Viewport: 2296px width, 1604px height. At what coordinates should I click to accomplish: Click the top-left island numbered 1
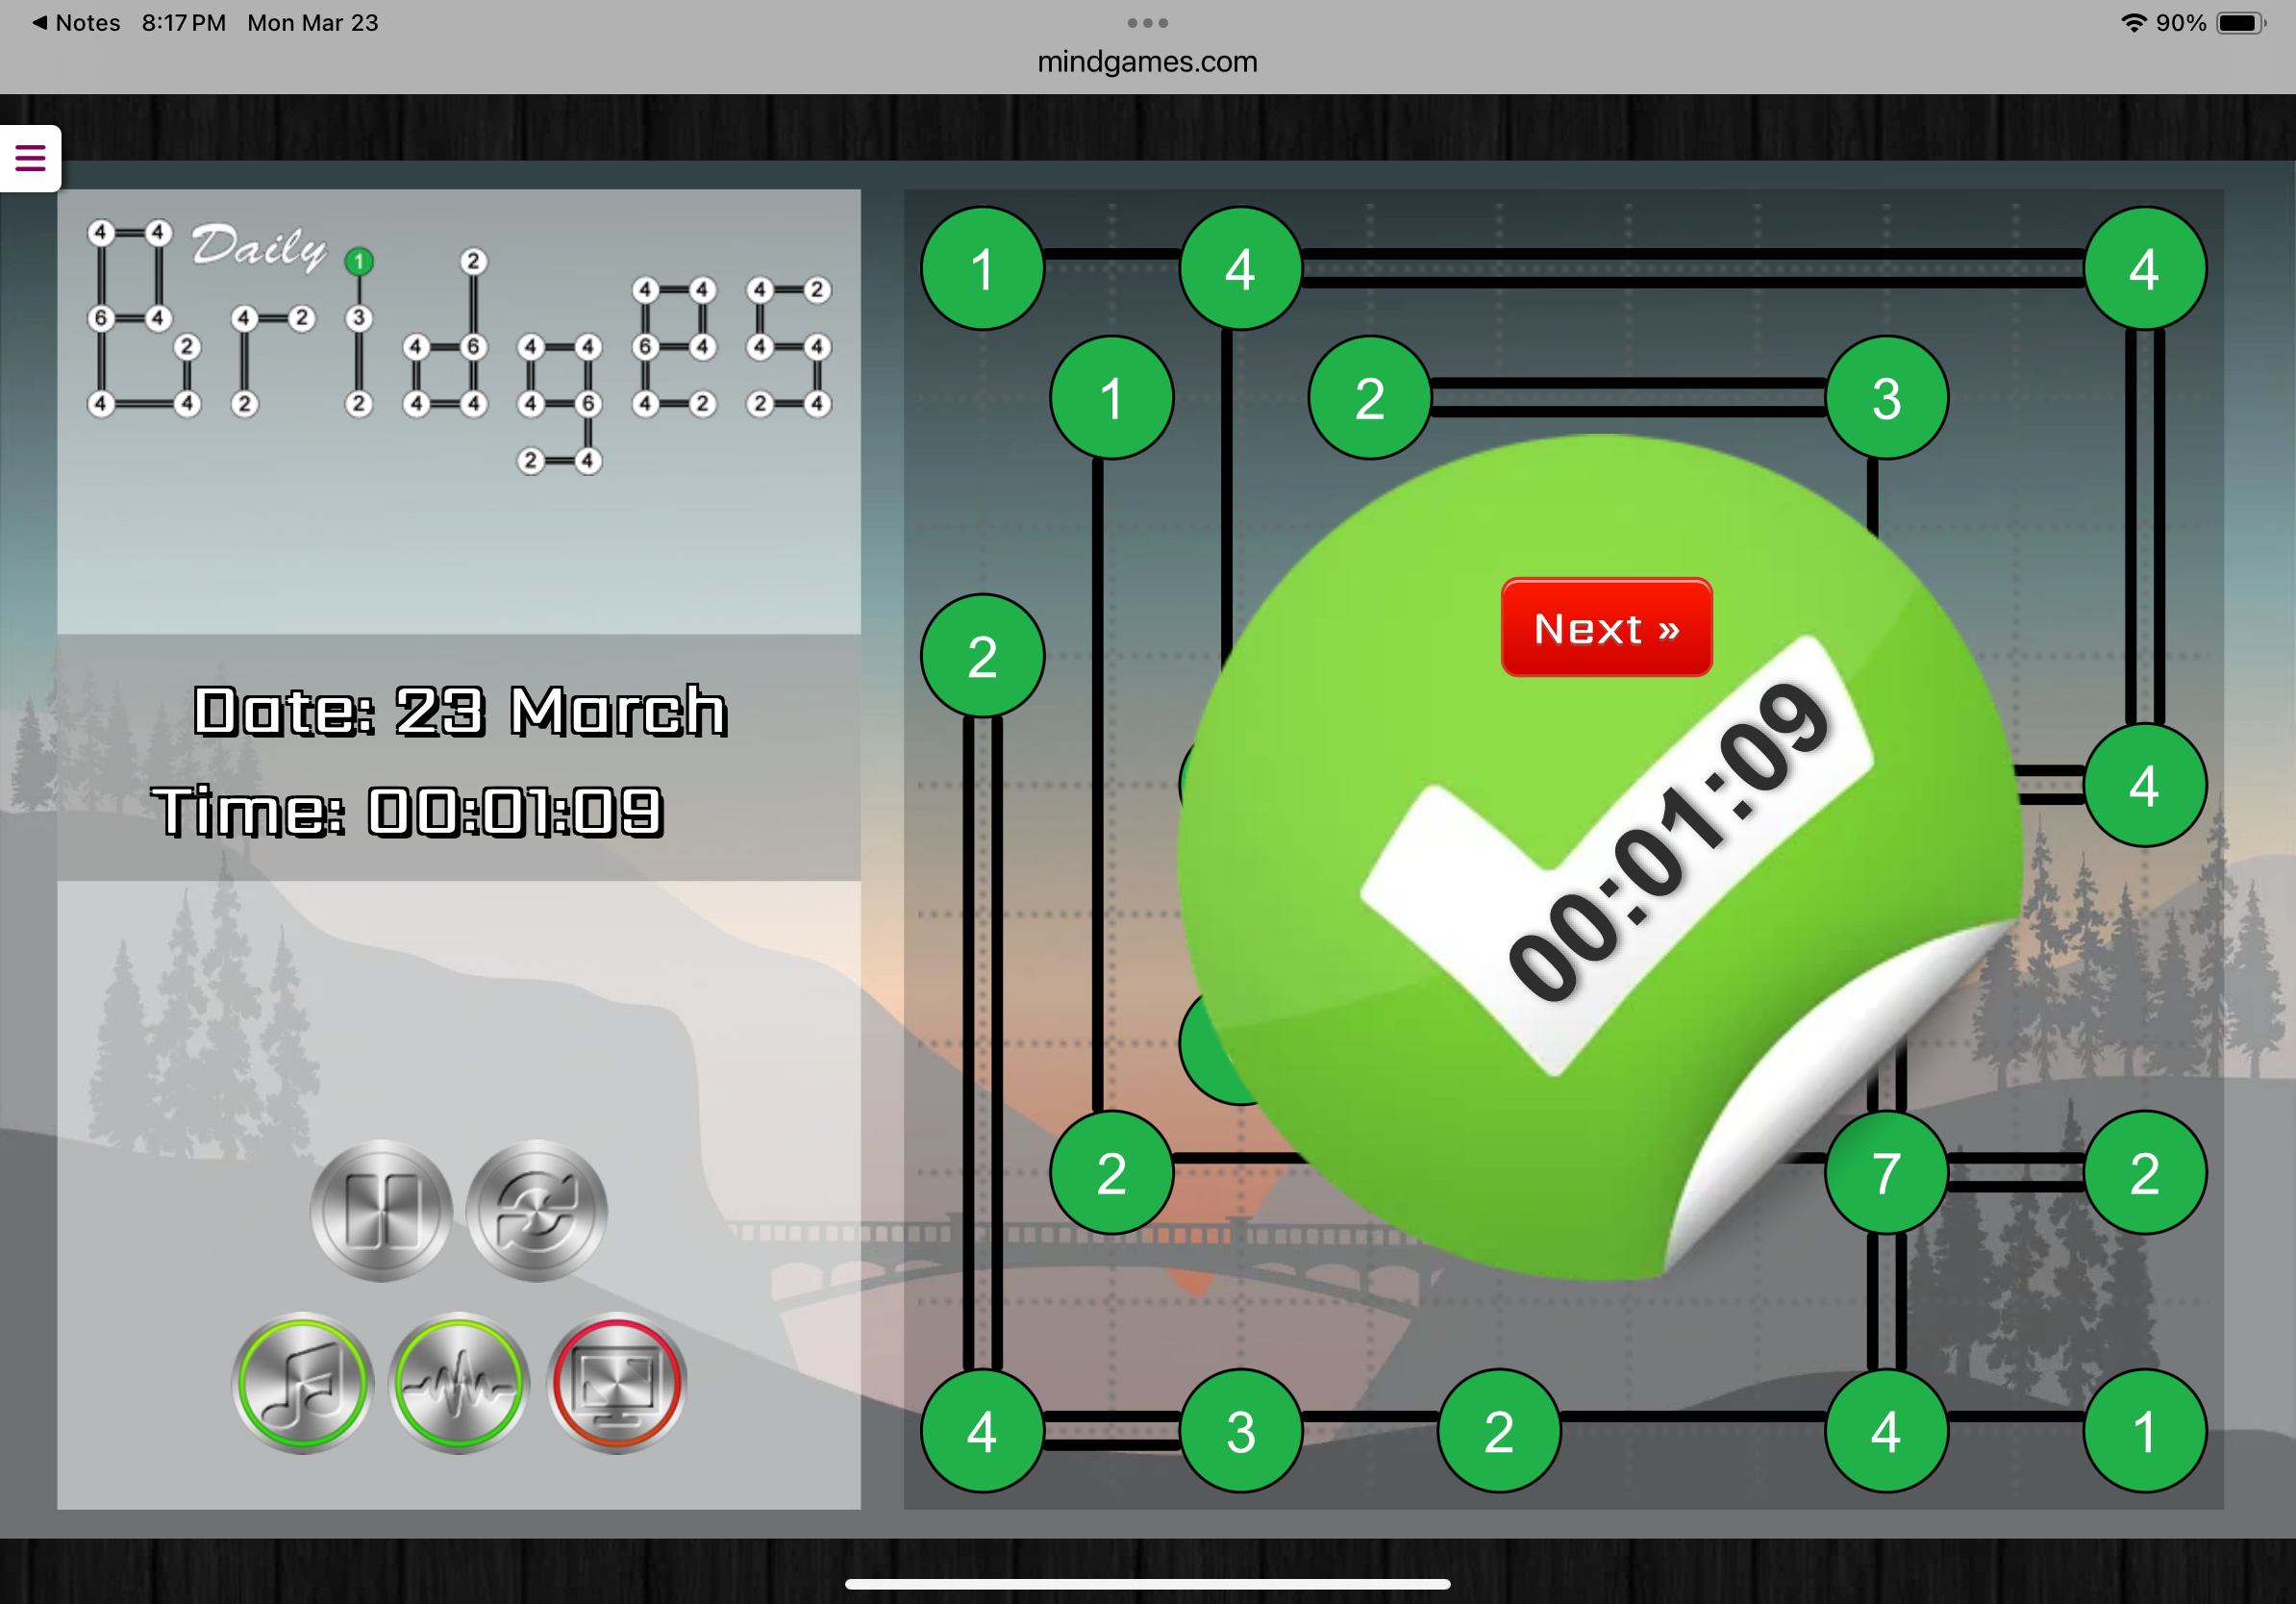(x=982, y=269)
